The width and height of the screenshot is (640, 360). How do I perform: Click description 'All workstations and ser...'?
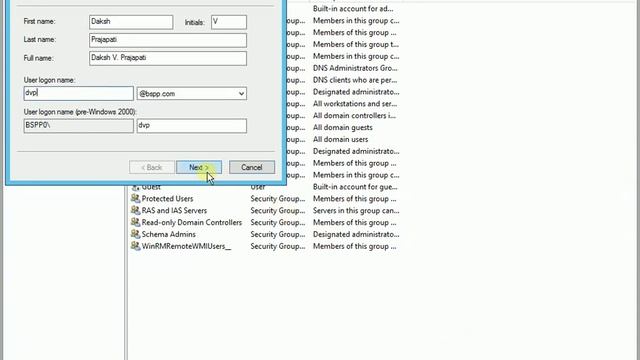355,104
